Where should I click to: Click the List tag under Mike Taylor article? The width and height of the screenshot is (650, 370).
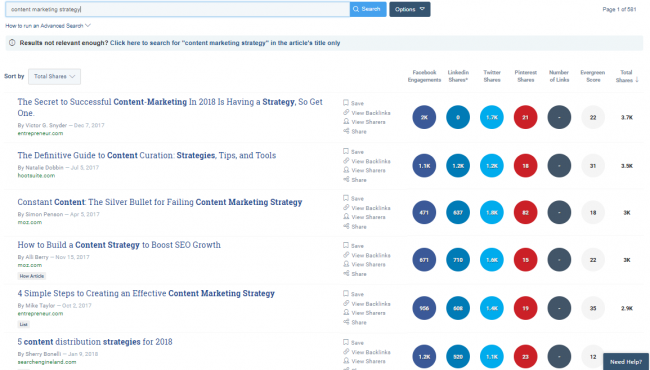(x=24, y=324)
